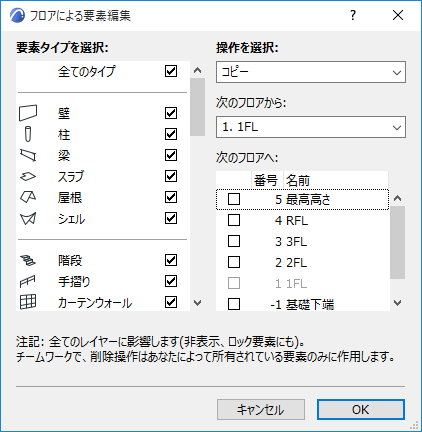The height and width of the screenshot is (432, 422).
Task: Click the shell (シェル) element icon
Action: click(28, 218)
